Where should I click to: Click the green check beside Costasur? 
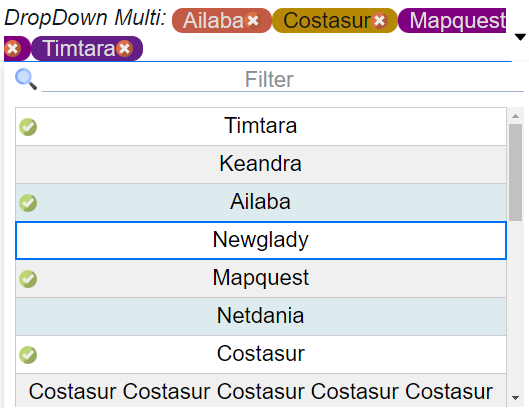point(28,355)
